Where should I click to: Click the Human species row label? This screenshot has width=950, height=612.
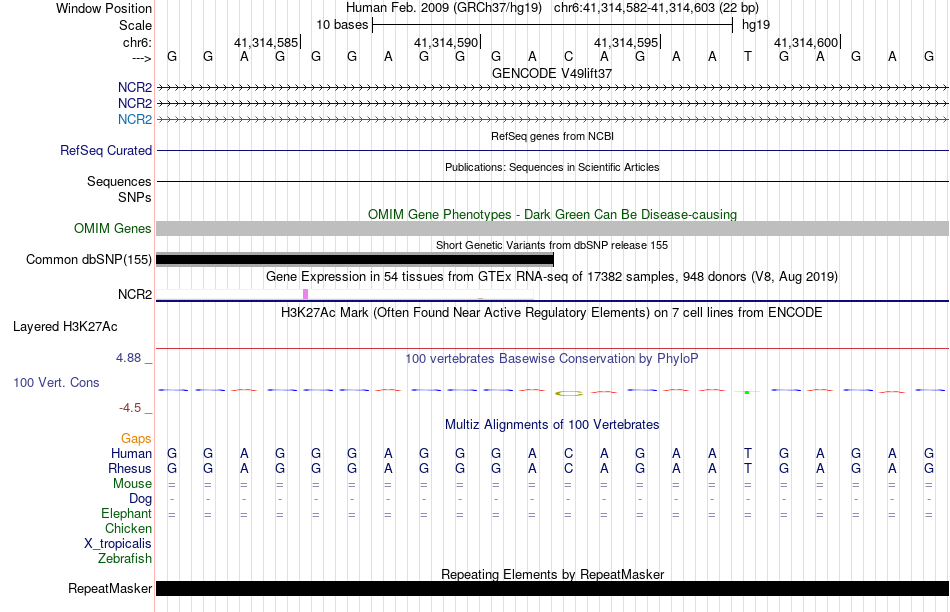(131, 453)
